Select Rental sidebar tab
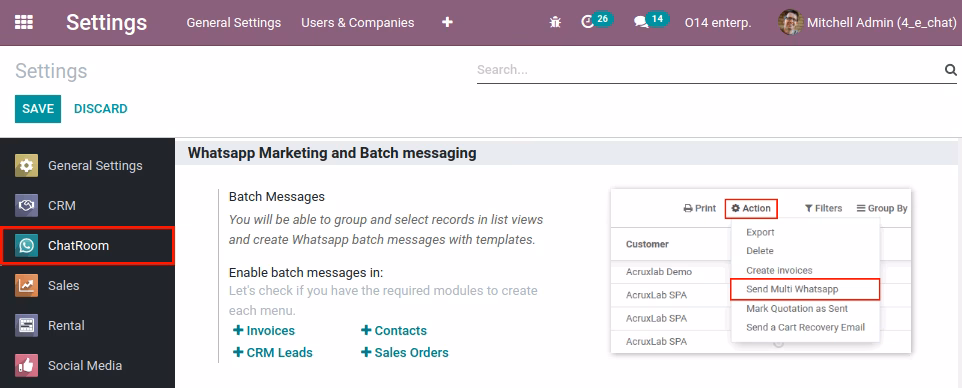This screenshot has height=388, width=962. [87, 325]
